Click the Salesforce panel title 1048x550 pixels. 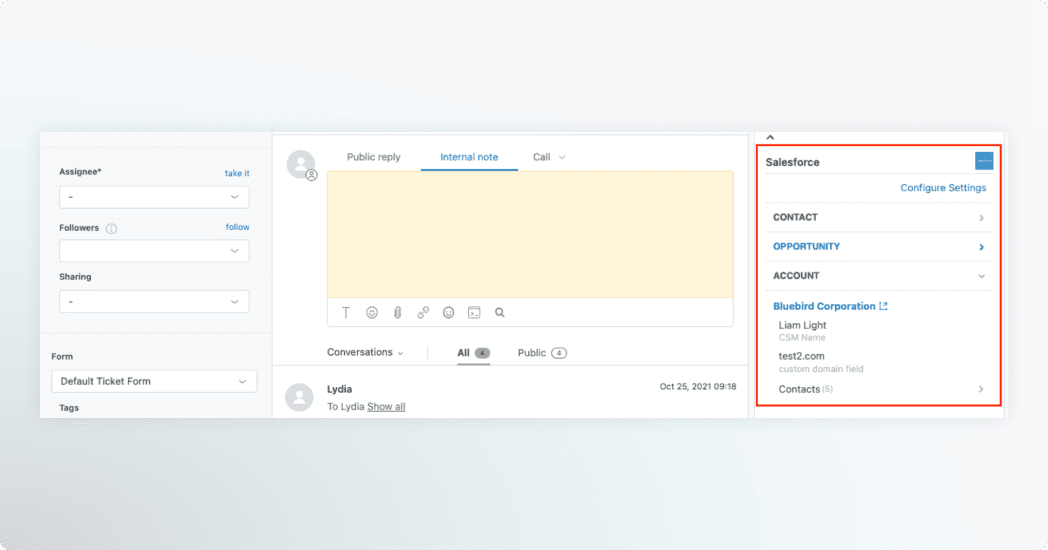(792, 162)
